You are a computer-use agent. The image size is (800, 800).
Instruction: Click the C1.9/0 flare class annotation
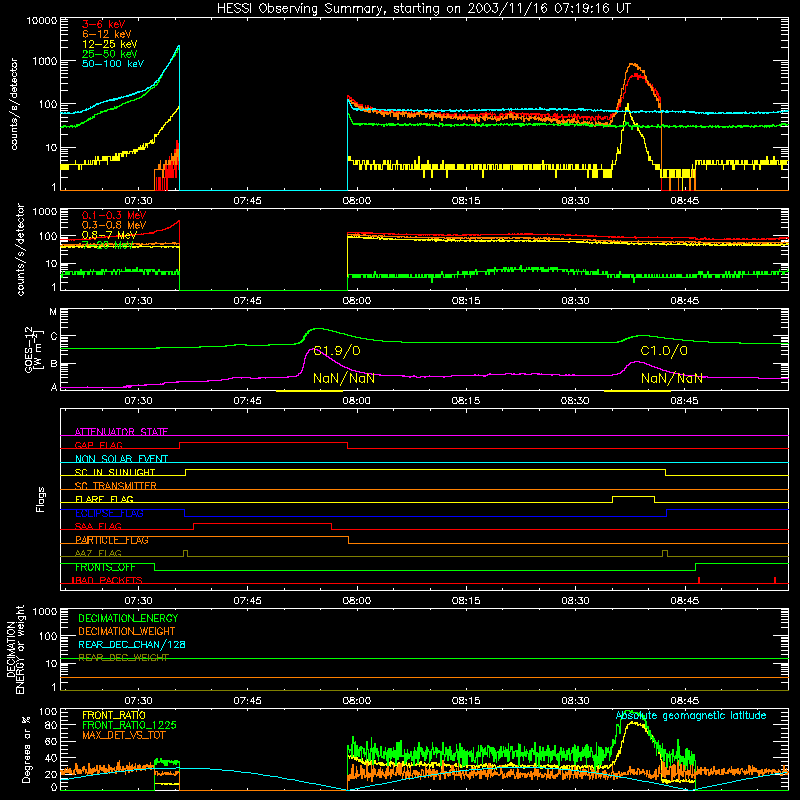tap(337, 351)
